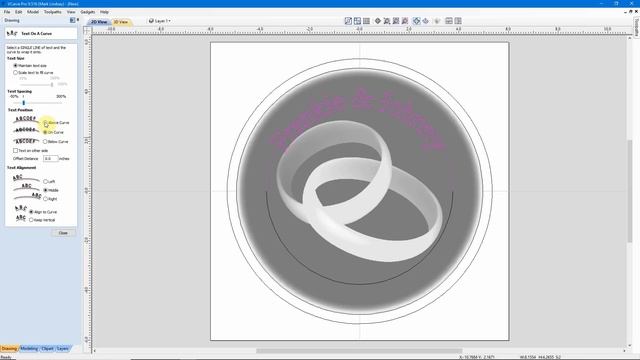Click the Text Spacing slider handle
Viewport: 640px width, 360px height.
click(24, 103)
